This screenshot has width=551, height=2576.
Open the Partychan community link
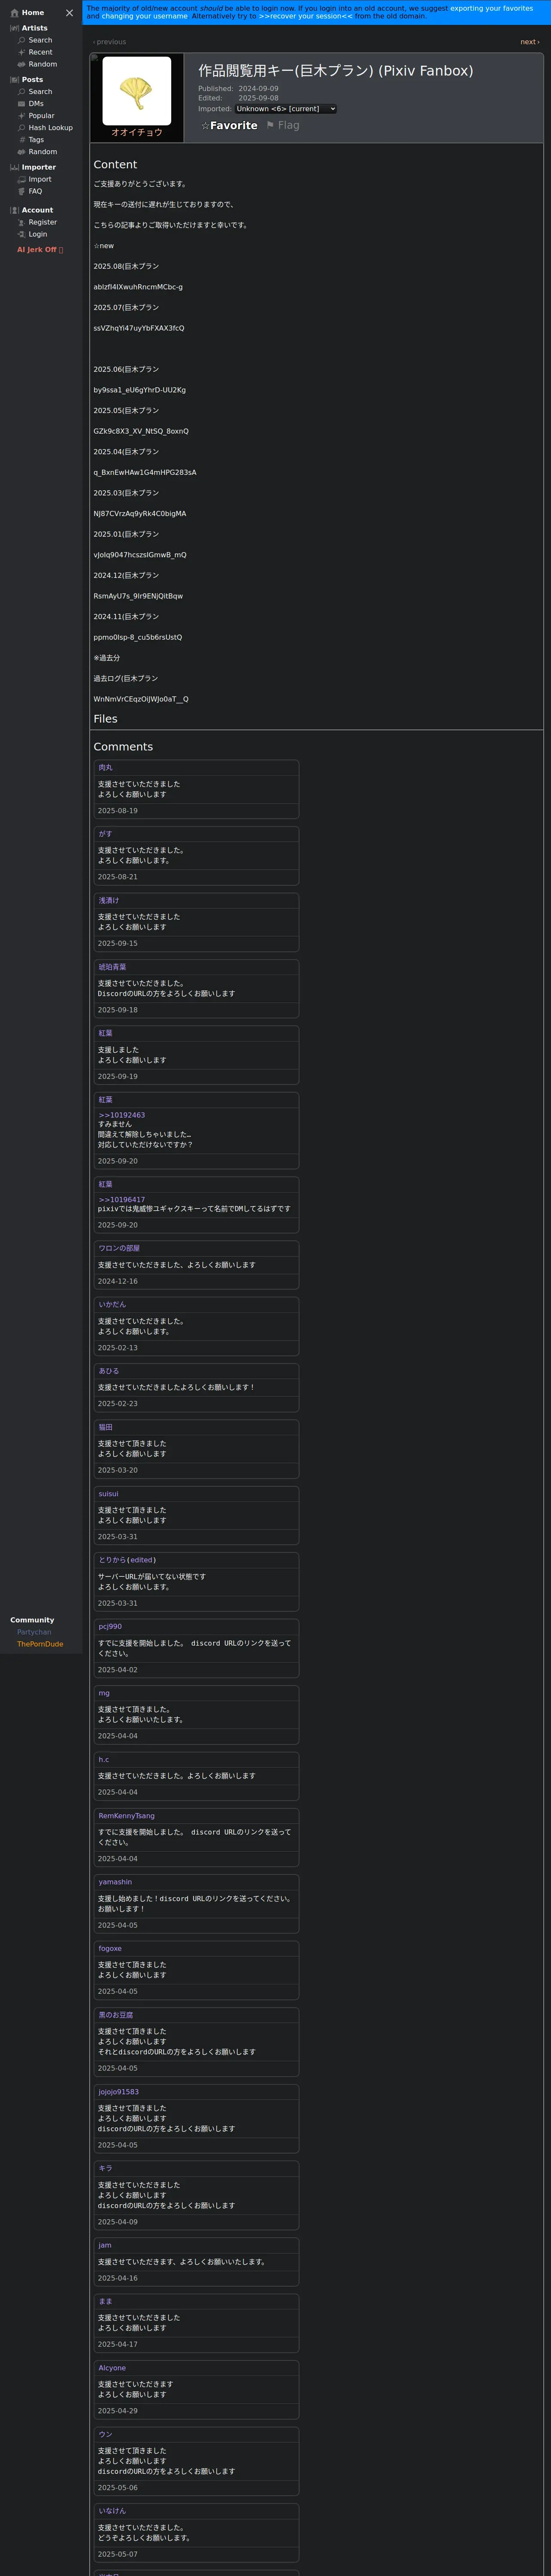pyautogui.click(x=34, y=1632)
